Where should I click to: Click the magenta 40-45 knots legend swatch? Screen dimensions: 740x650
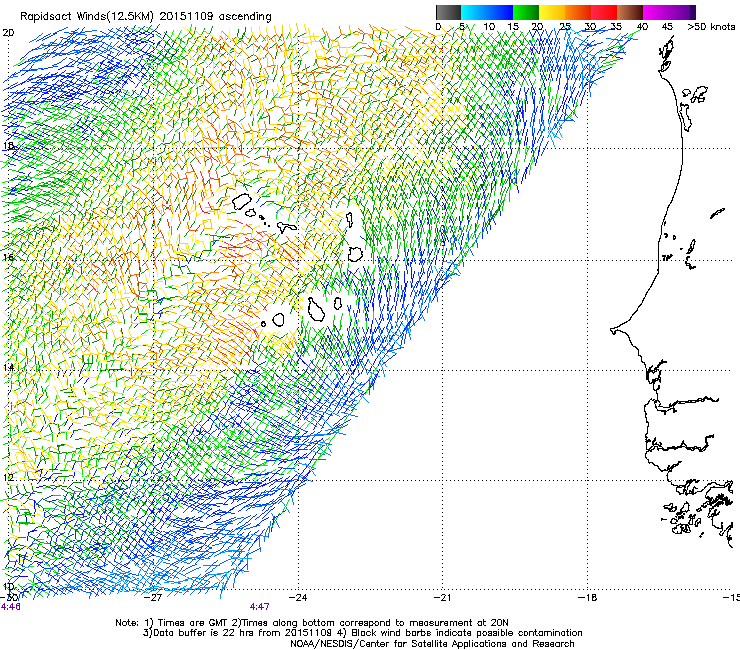click(656, 12)
